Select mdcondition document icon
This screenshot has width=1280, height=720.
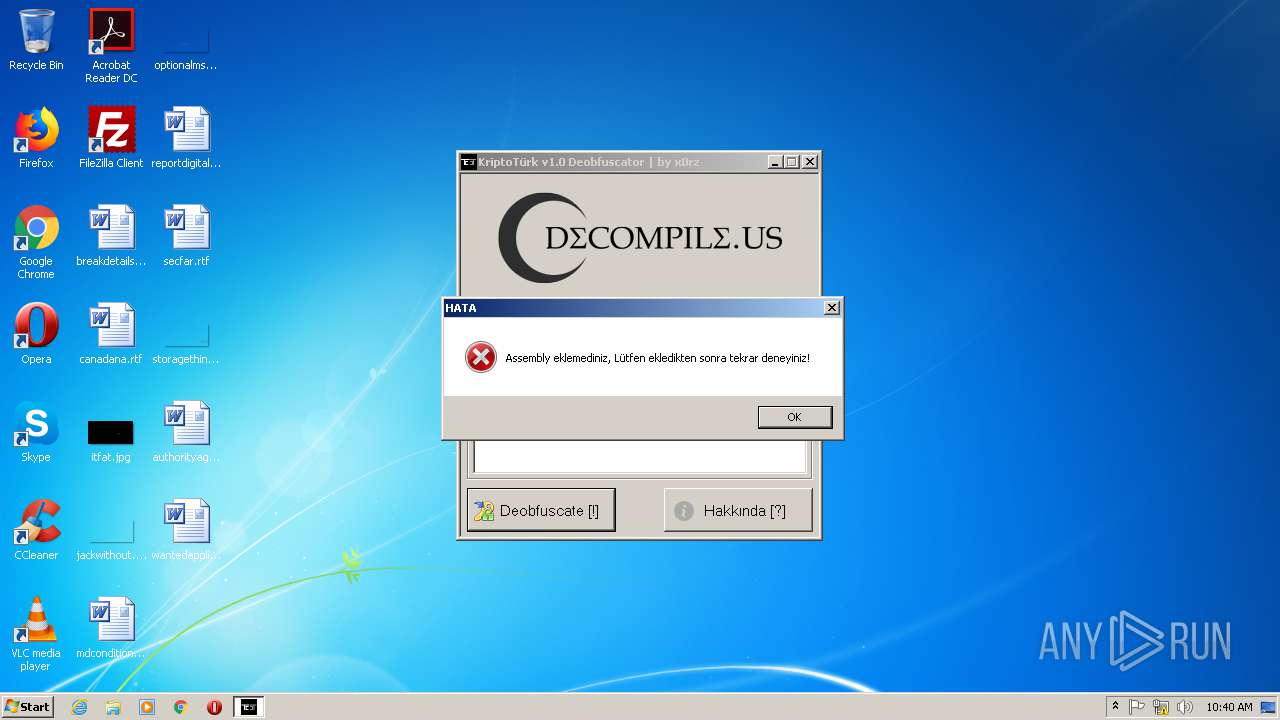point(111,628)
